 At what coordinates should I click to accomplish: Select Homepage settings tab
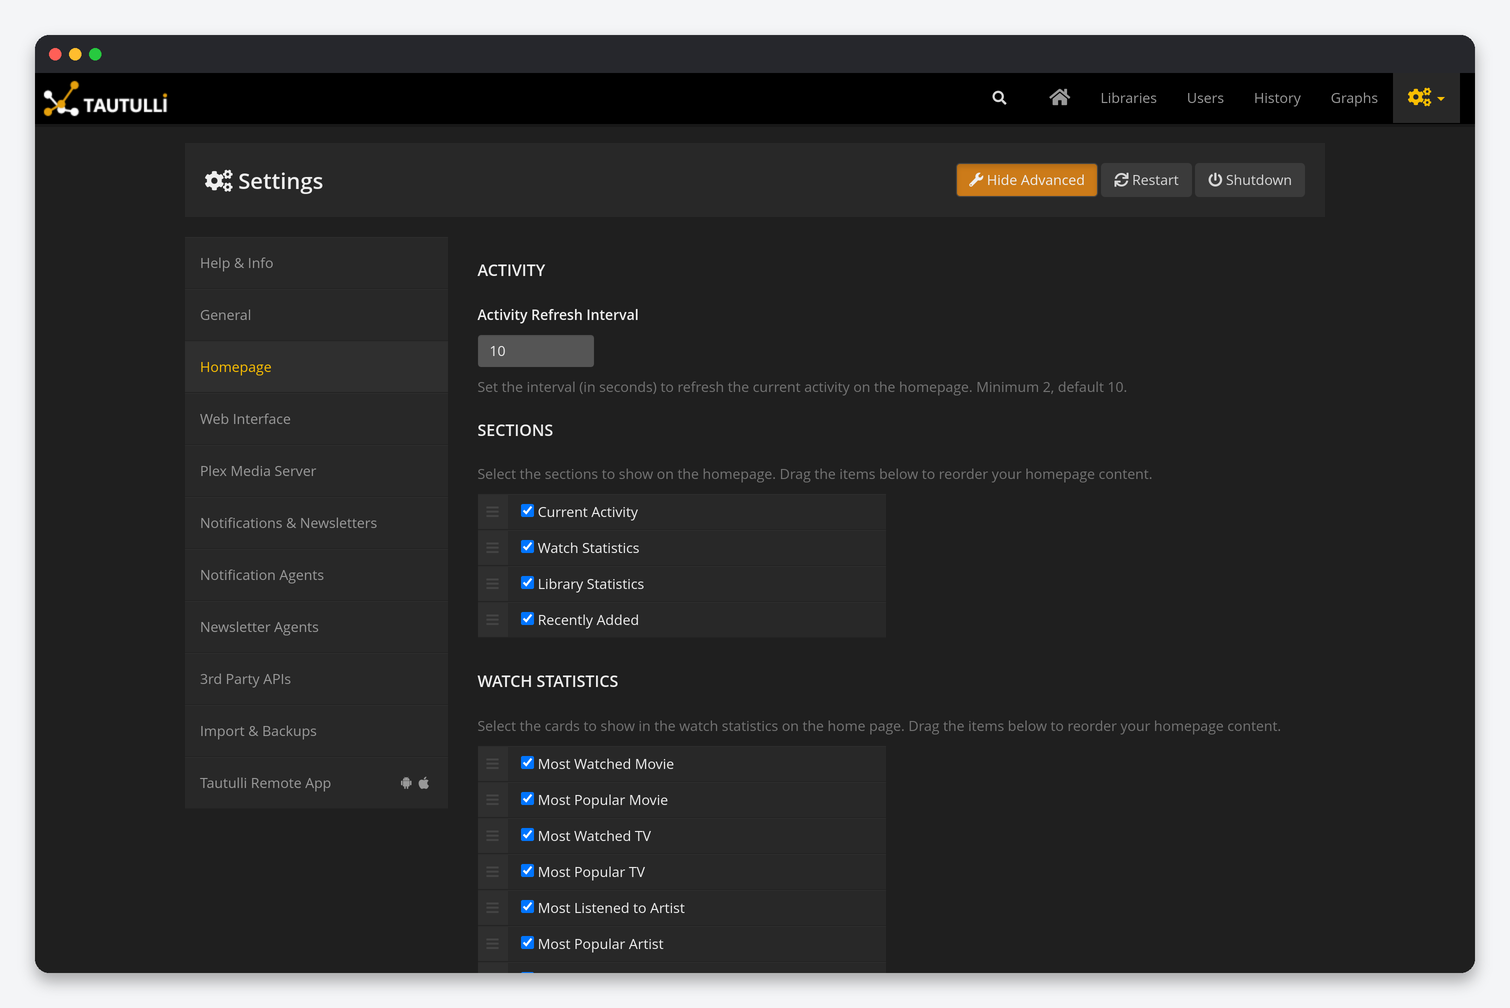pos(316,367)
